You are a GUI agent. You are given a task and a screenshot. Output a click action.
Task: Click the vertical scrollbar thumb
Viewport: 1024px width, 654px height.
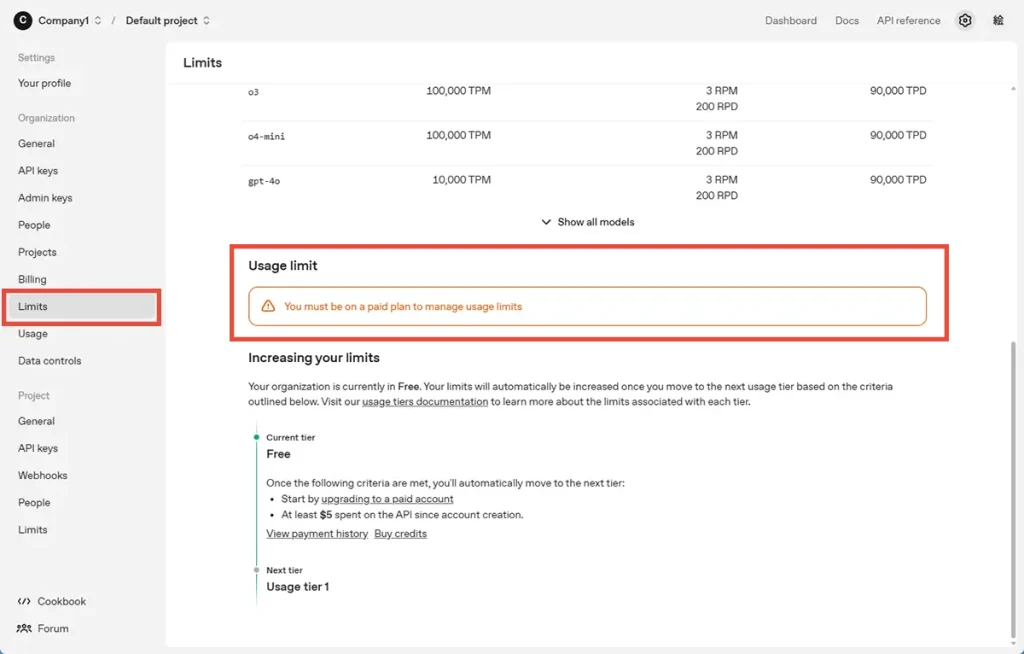[x=1014, y=490]
